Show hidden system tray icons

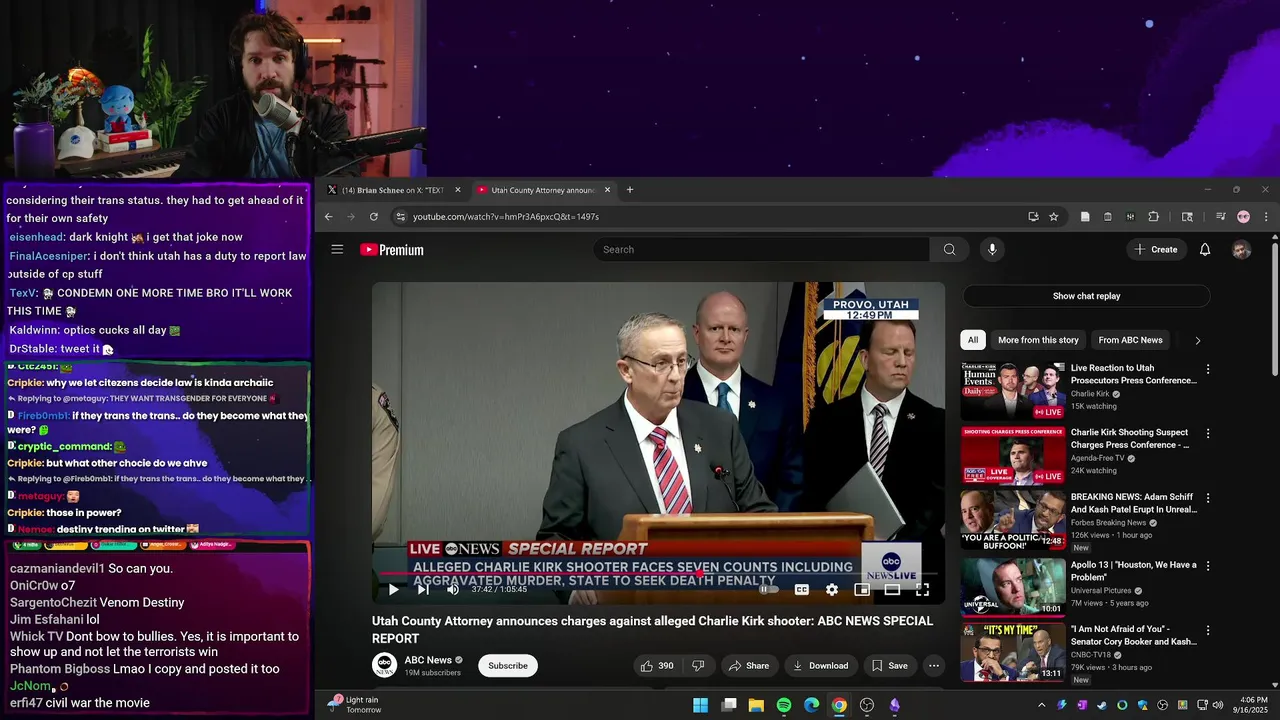[x=1041, y=705]
